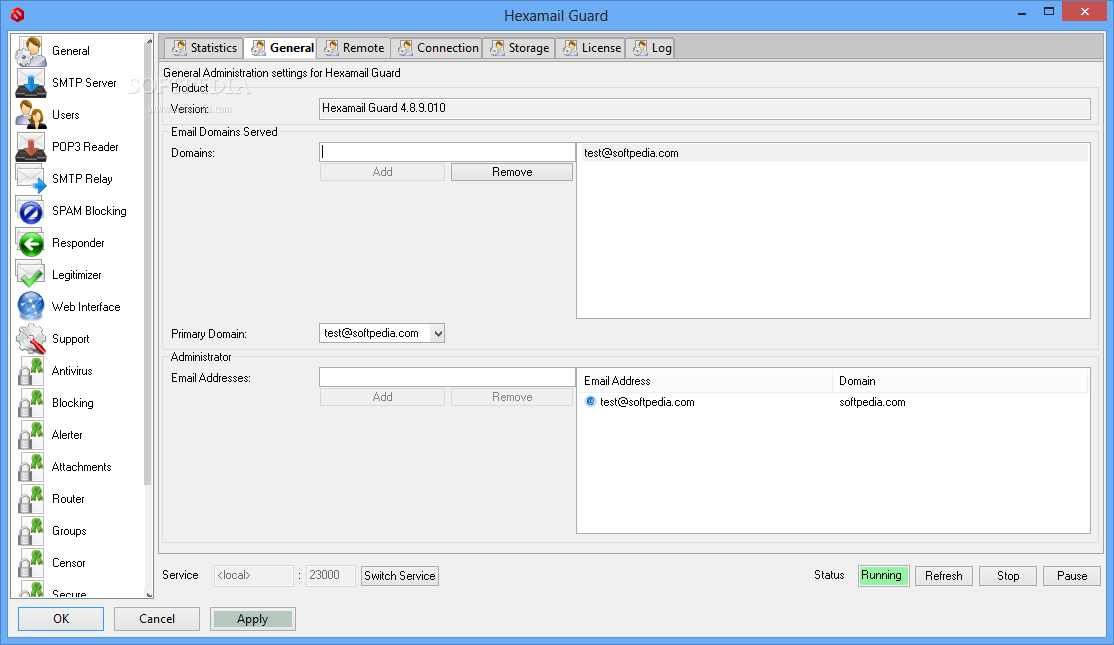1114x645 pixels.
Task: Open the Connection tab
Action: (x=438, y=48)
